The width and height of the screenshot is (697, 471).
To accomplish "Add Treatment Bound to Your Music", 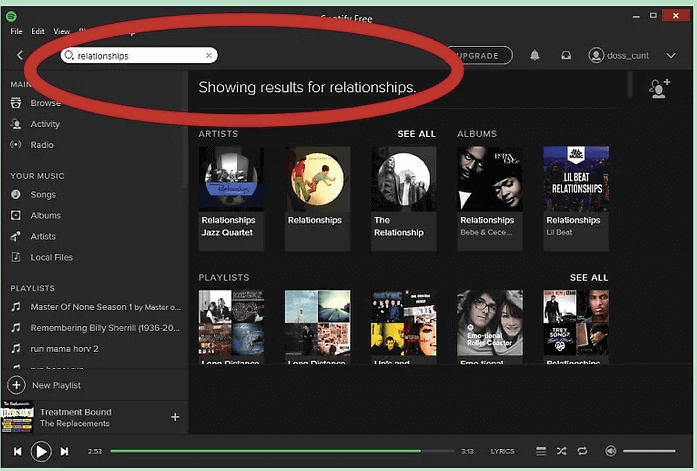I will tap(175, 417).
